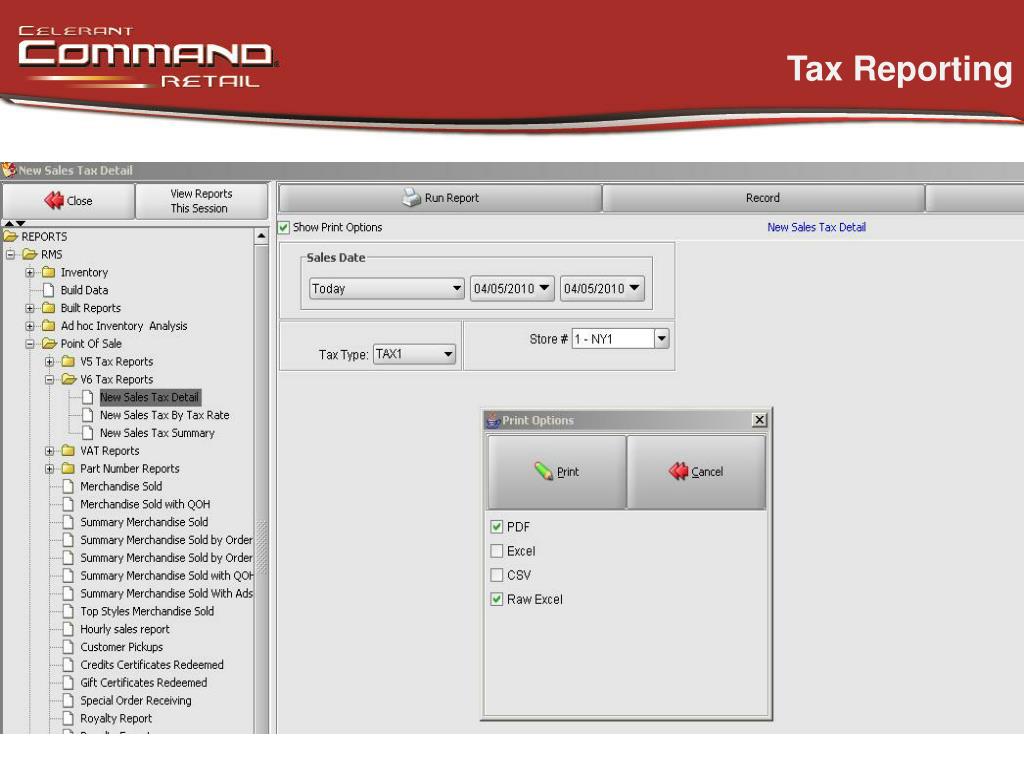Expand the Ad hoc Inventory Analysis node
1024x768 pixels.
30,325
